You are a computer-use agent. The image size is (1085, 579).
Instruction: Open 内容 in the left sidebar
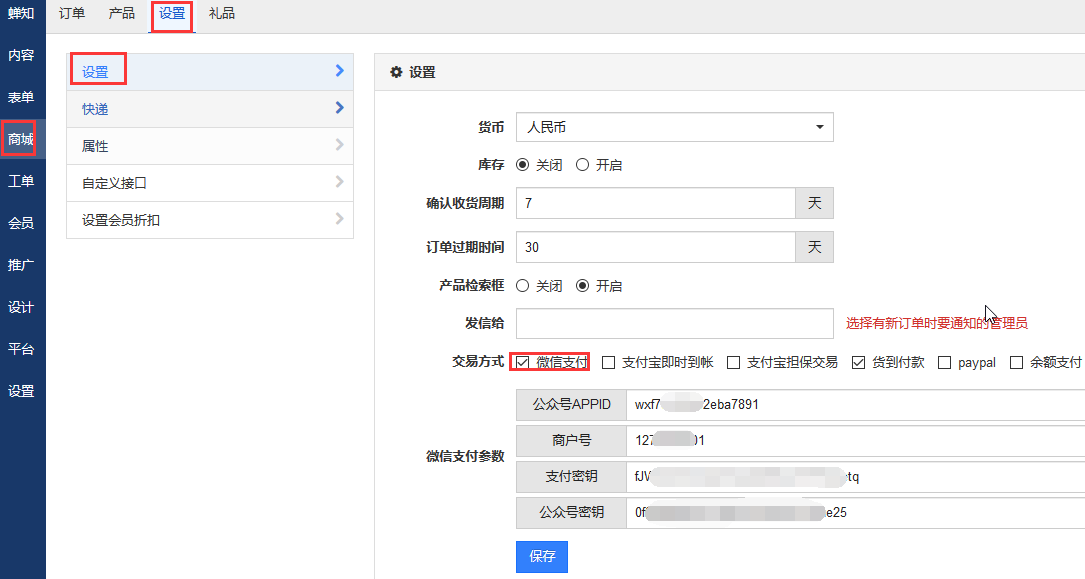tap(21, 55)
